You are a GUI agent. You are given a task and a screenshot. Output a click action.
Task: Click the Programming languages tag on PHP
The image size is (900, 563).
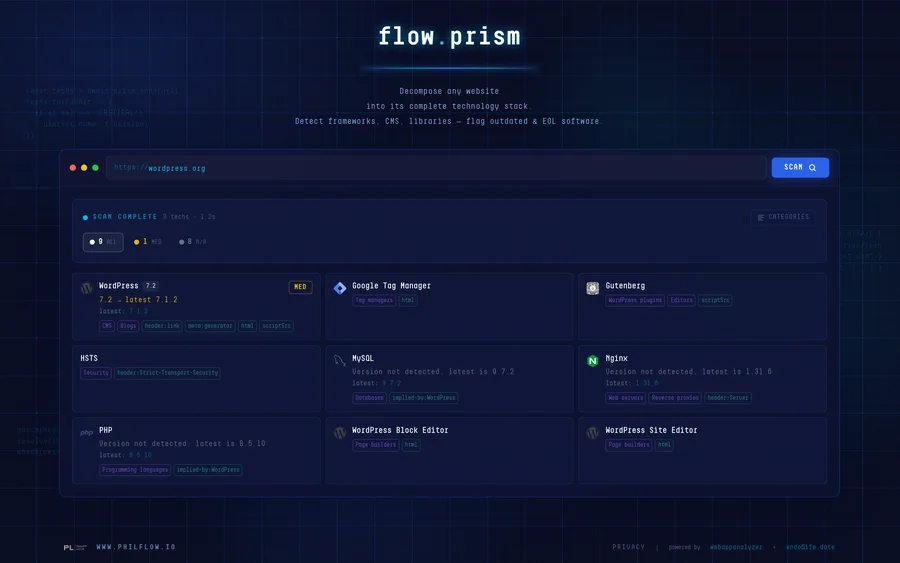[x=135, y=470]
